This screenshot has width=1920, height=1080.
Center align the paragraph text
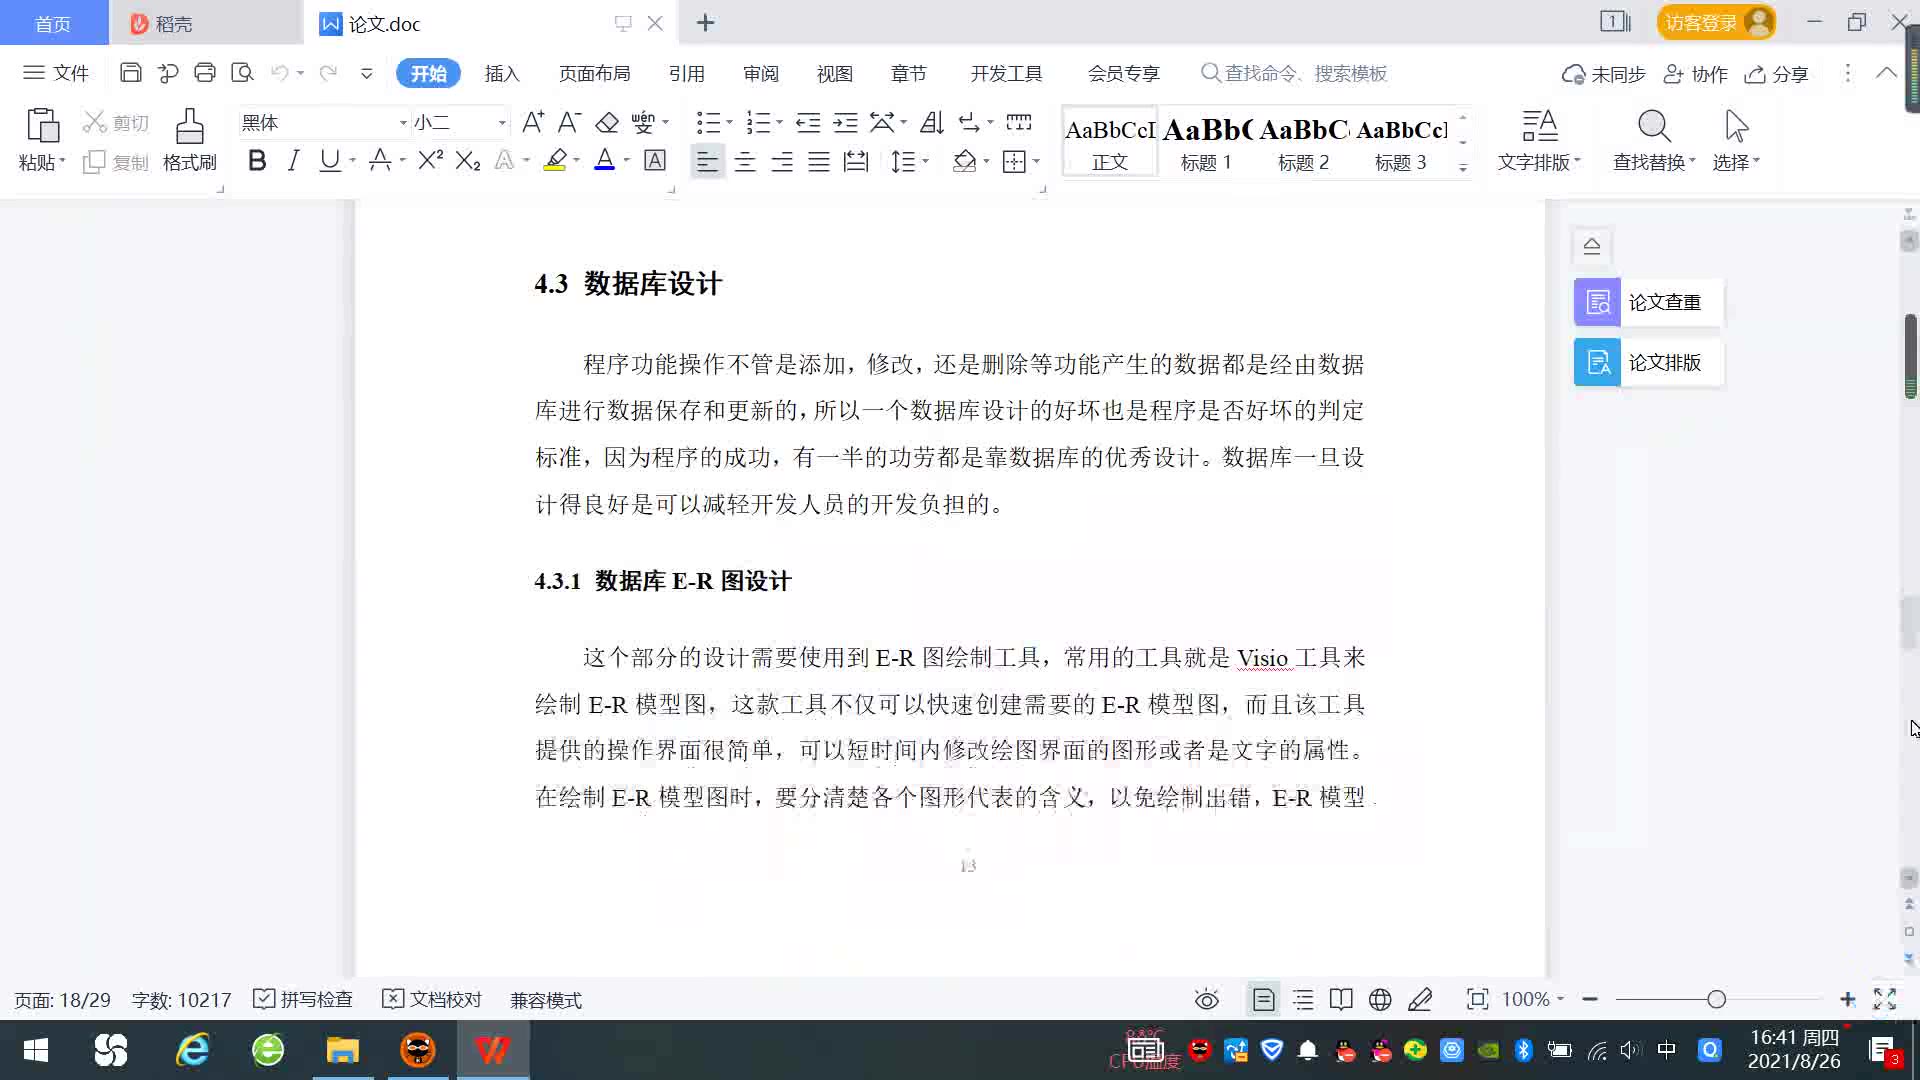coord(744,162)
